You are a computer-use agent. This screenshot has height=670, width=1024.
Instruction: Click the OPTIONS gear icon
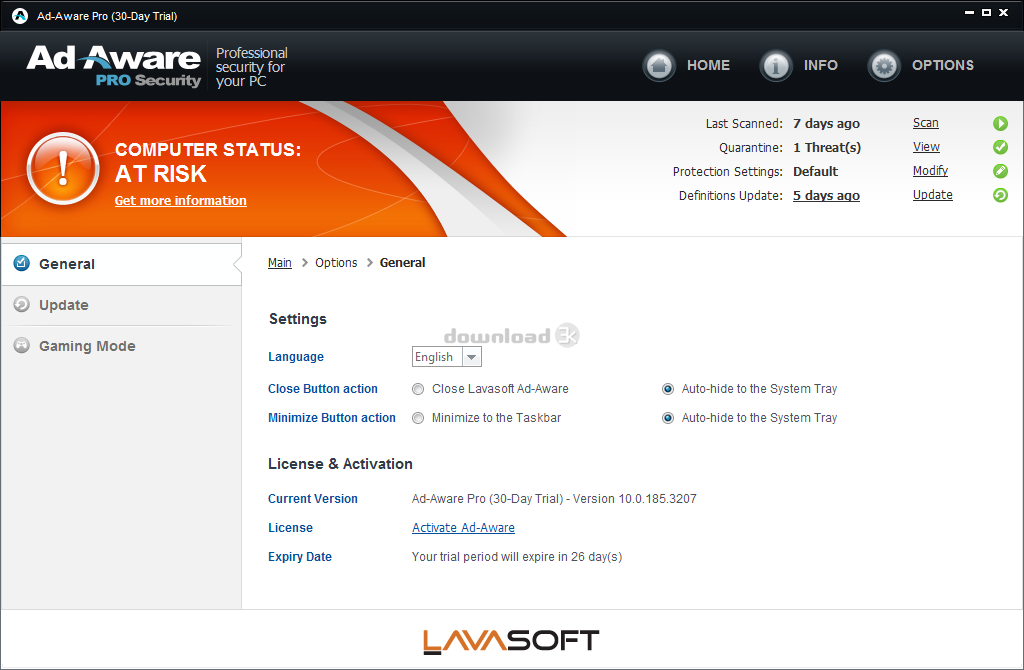point(884,65)
